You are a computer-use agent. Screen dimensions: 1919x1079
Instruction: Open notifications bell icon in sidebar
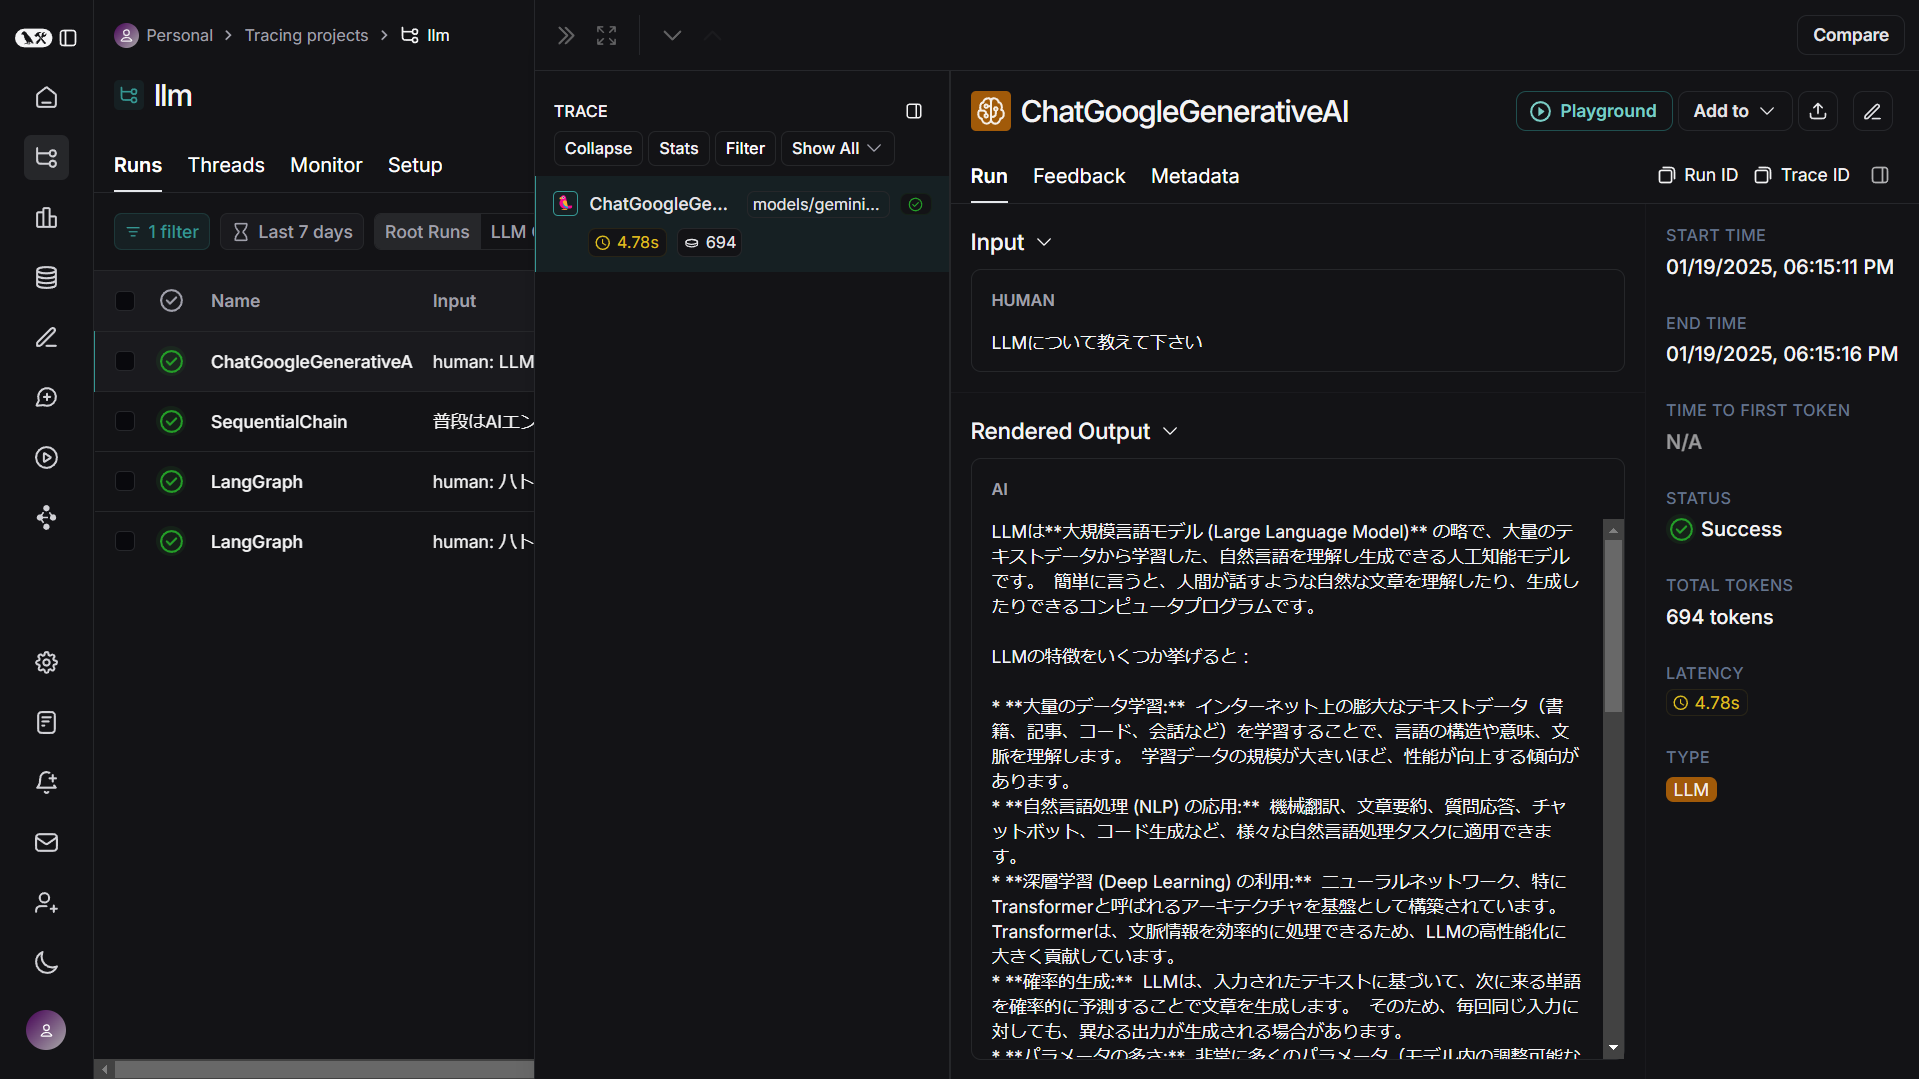pyautogui.click(x=46, y=782)
